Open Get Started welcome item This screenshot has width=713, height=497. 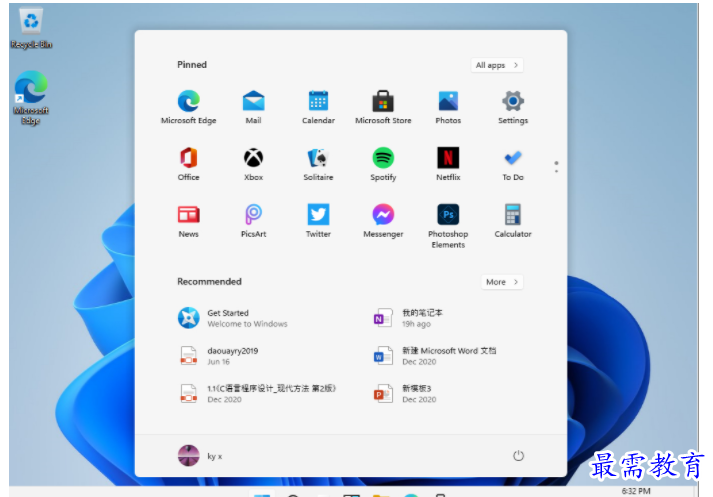tap(233, 318)
